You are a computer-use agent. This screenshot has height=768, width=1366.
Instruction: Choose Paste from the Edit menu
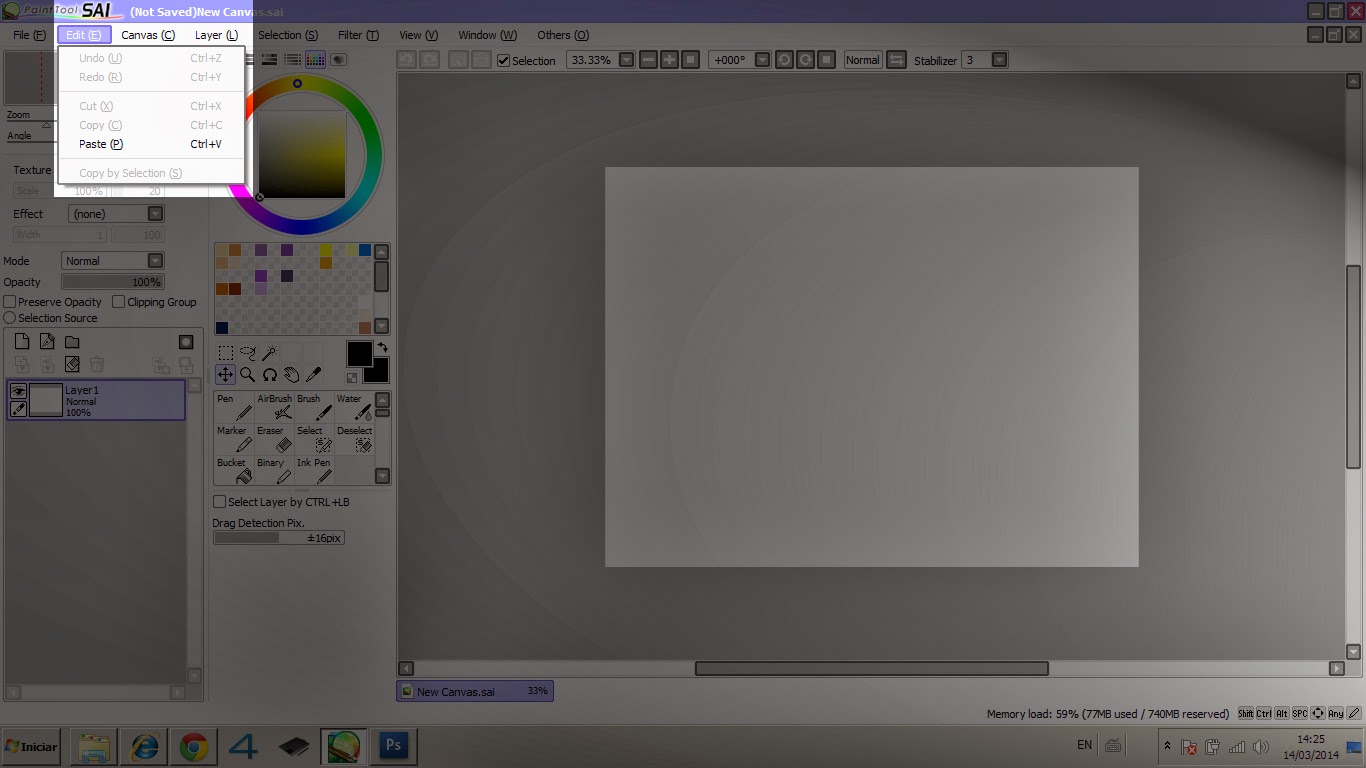click(100, 144)
